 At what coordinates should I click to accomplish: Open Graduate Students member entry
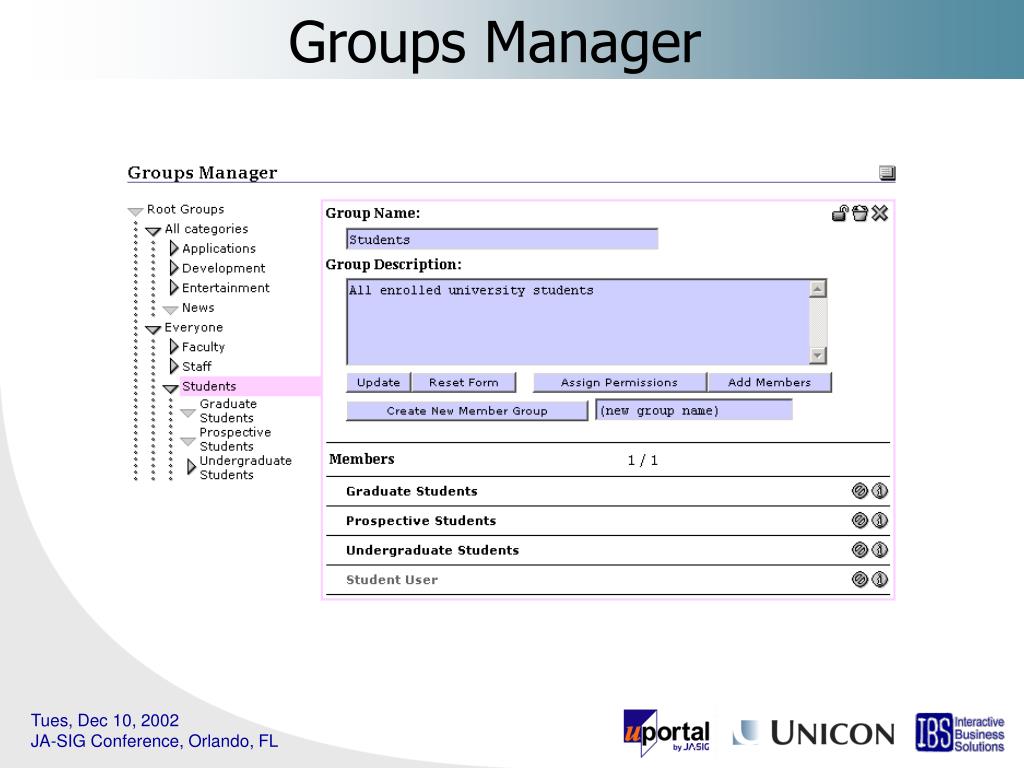coord(411,491)
